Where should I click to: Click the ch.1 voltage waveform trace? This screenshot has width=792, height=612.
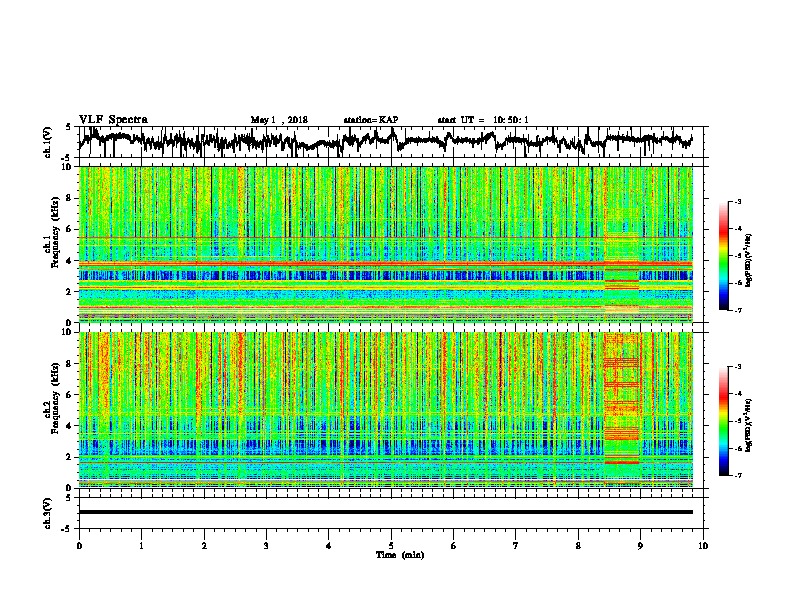pyautogui.click(x=385, y=141)
